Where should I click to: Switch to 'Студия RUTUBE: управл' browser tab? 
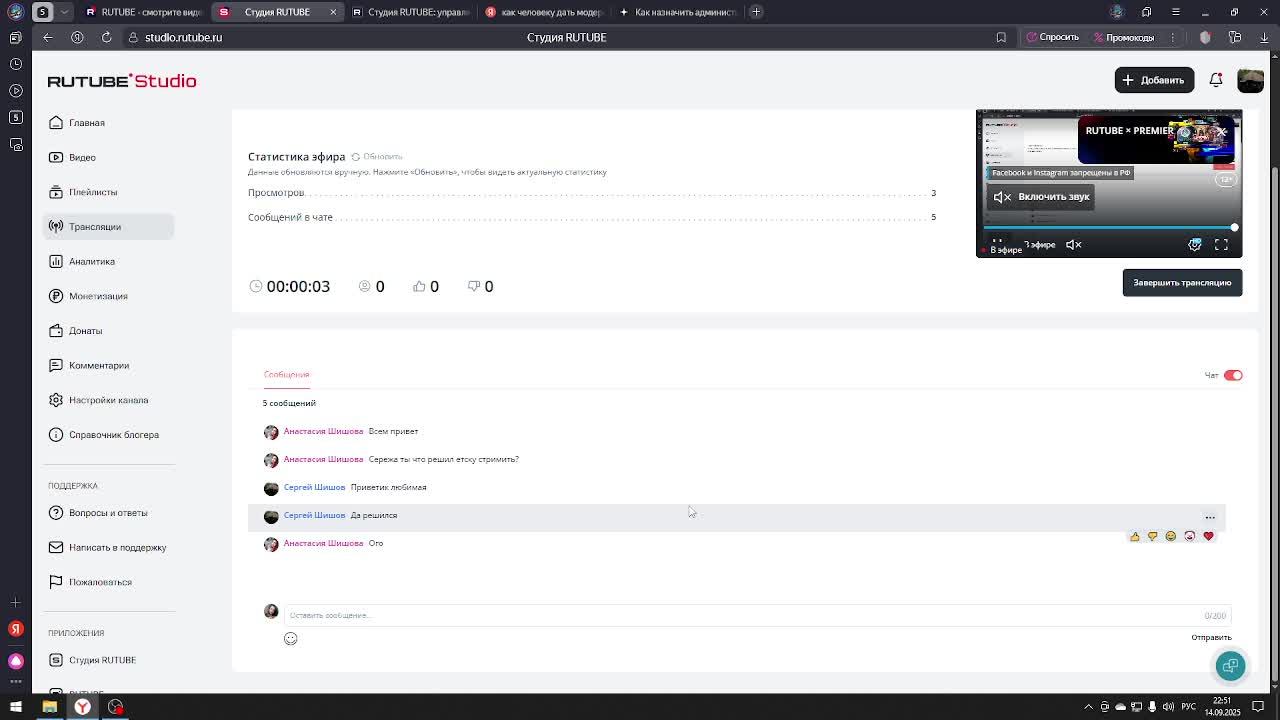(410, 12)
